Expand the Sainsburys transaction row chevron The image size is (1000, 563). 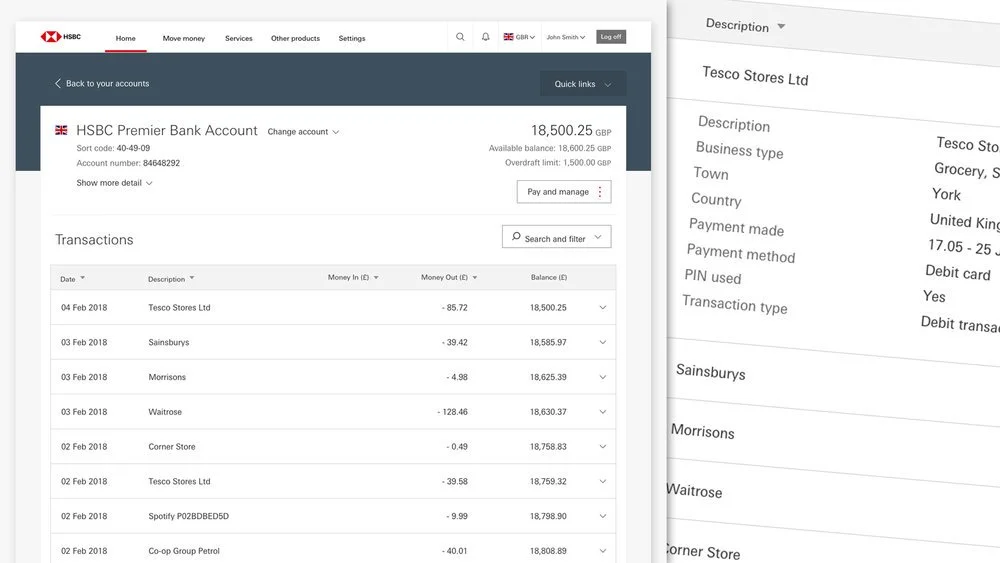point(603,342)
